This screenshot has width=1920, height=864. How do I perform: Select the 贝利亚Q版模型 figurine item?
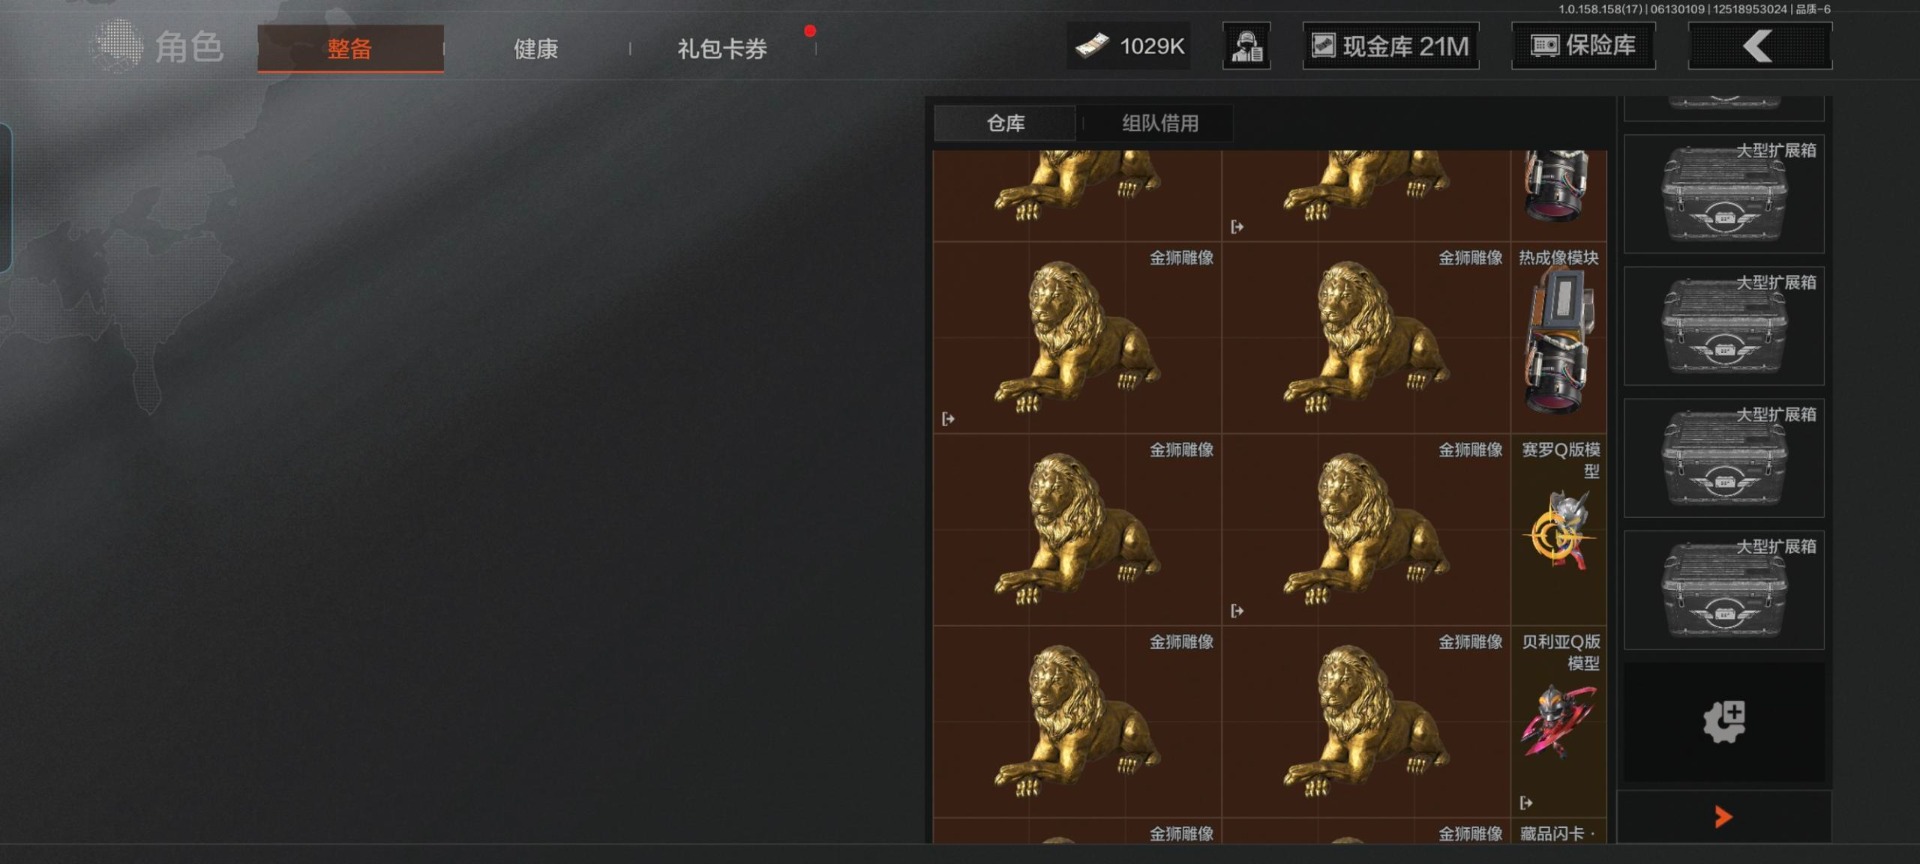pyautogui.click(x=1559, y=721)
